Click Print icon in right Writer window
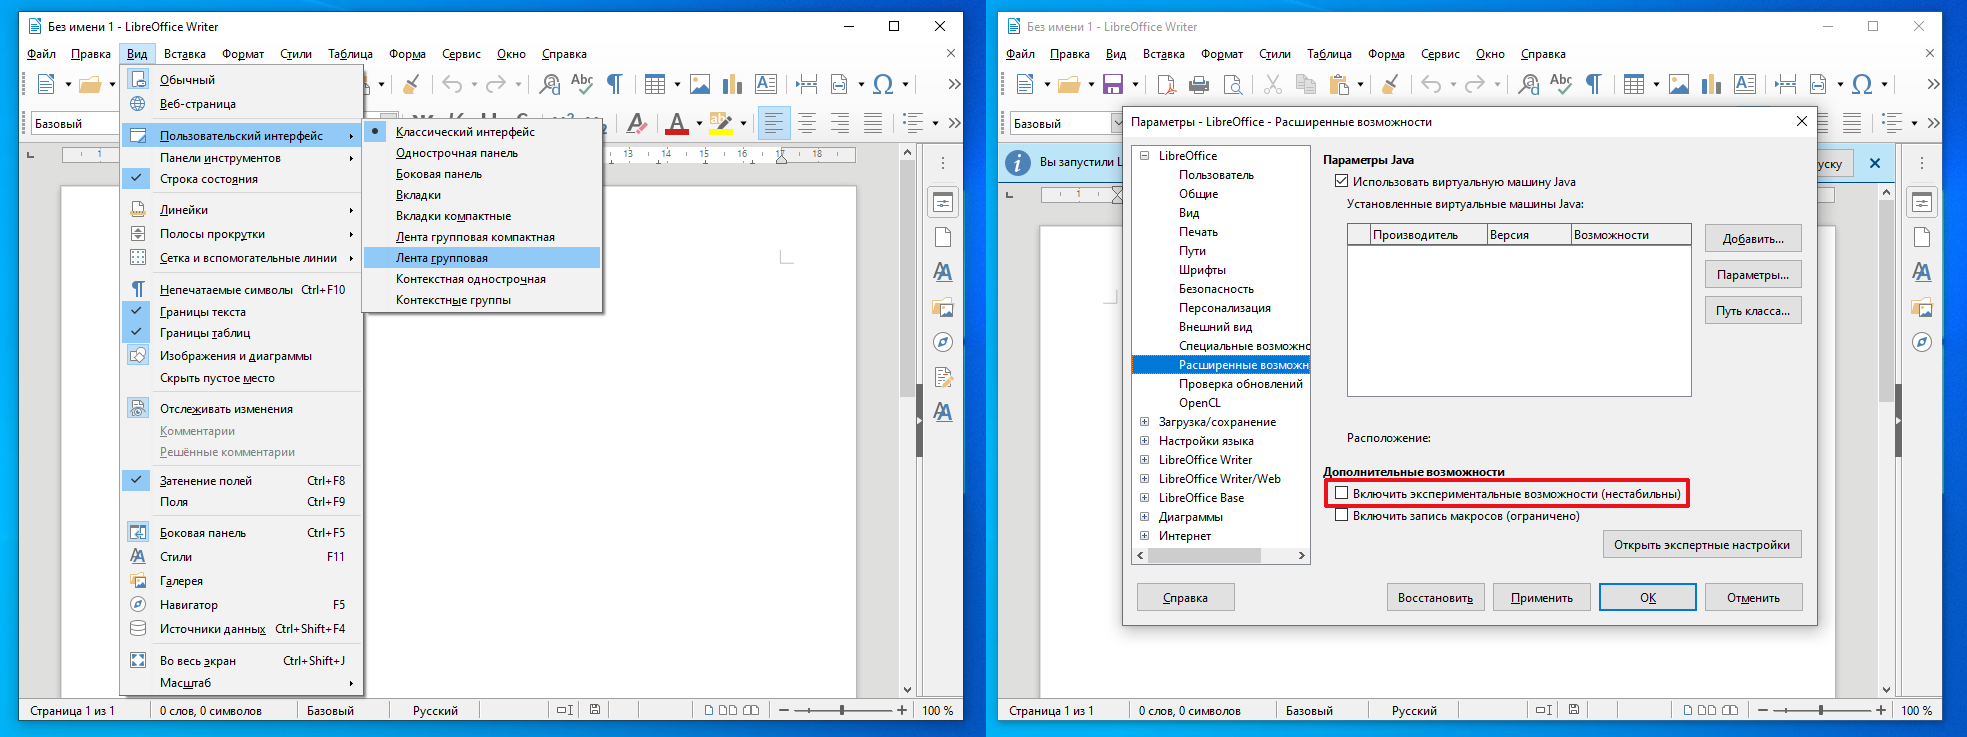Image resolution: width=1967 pixels, height=737 pixels. 1199,84
